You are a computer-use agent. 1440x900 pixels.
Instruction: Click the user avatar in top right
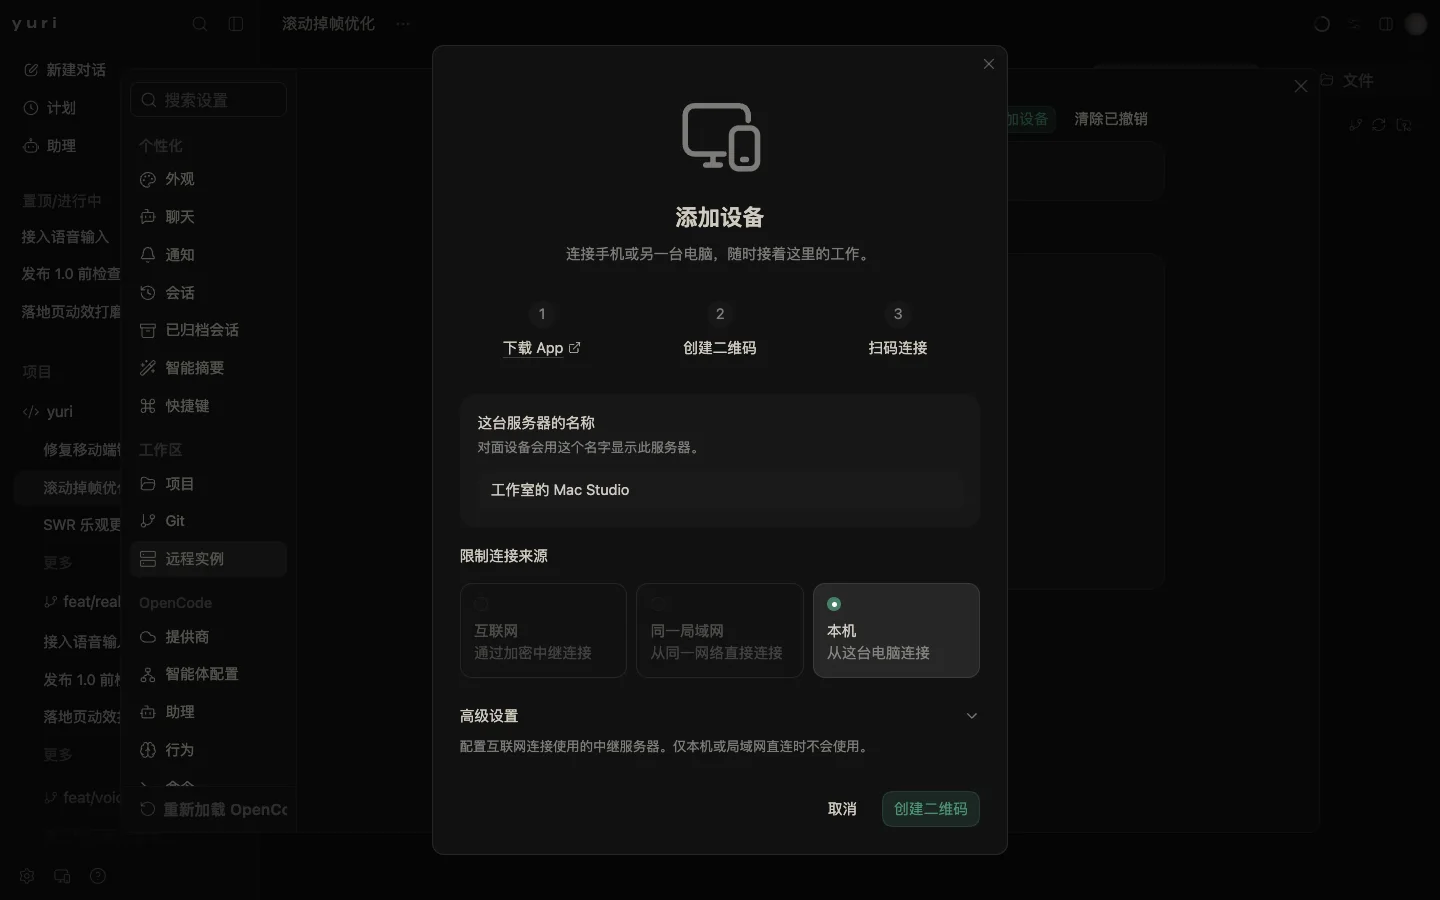1416,24
